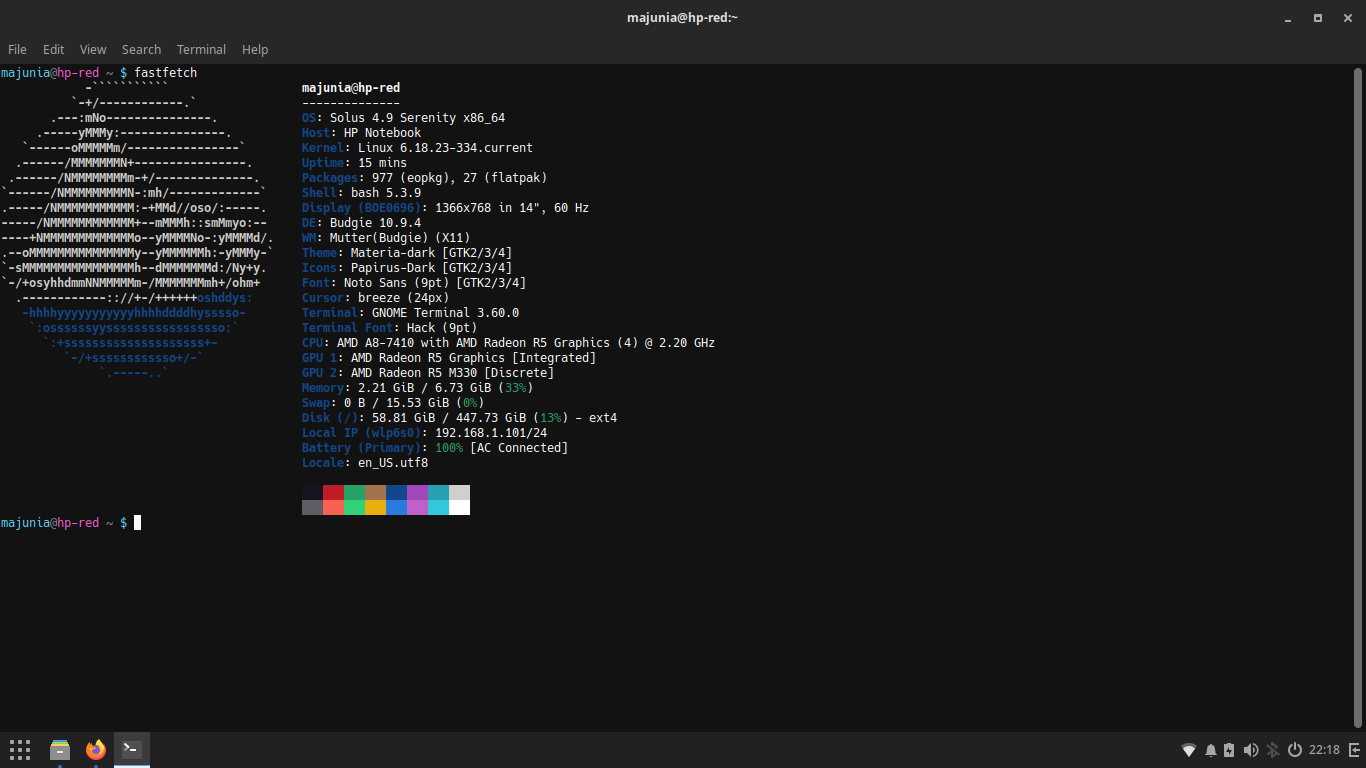Click the '977 (eopkg), 27 (flatpak)' packages line
The height and width of the screenshot is (768, 1366).
(459, 178)
